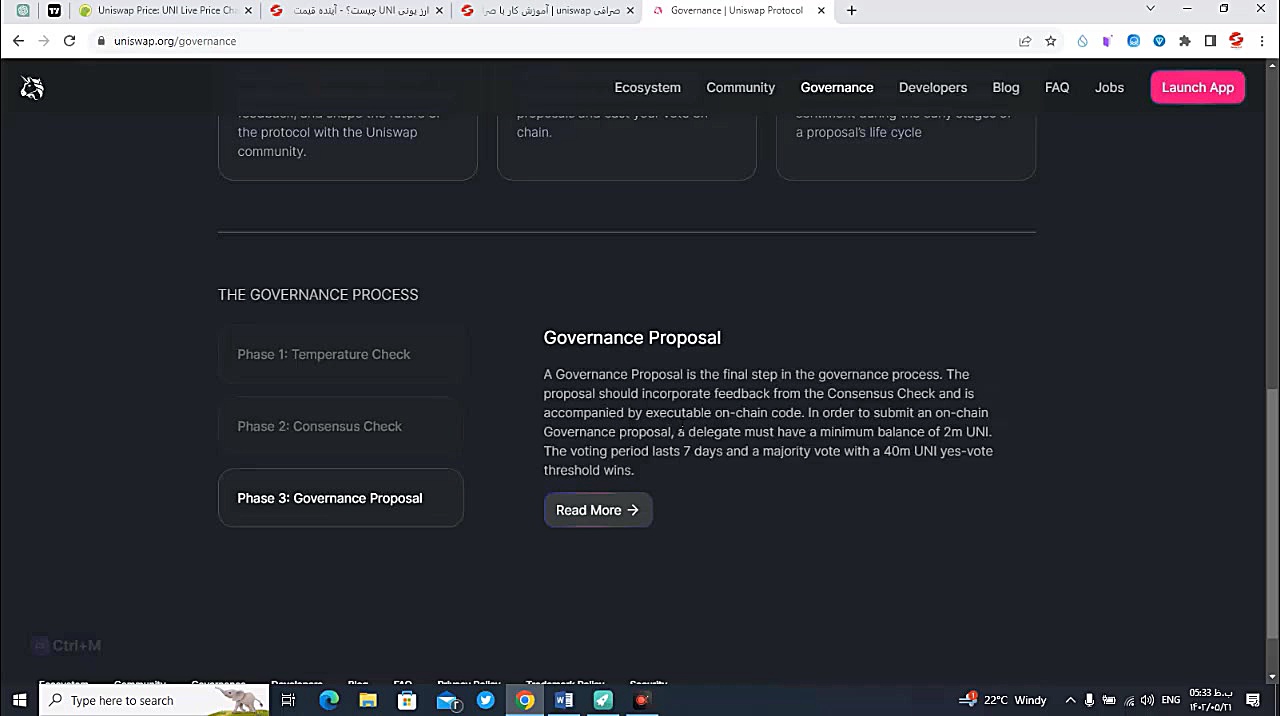The height and width of the screenshot is (716, 1280).
Task: Click the page vertical scrollbar thumb
Action: click(1272, 512)
